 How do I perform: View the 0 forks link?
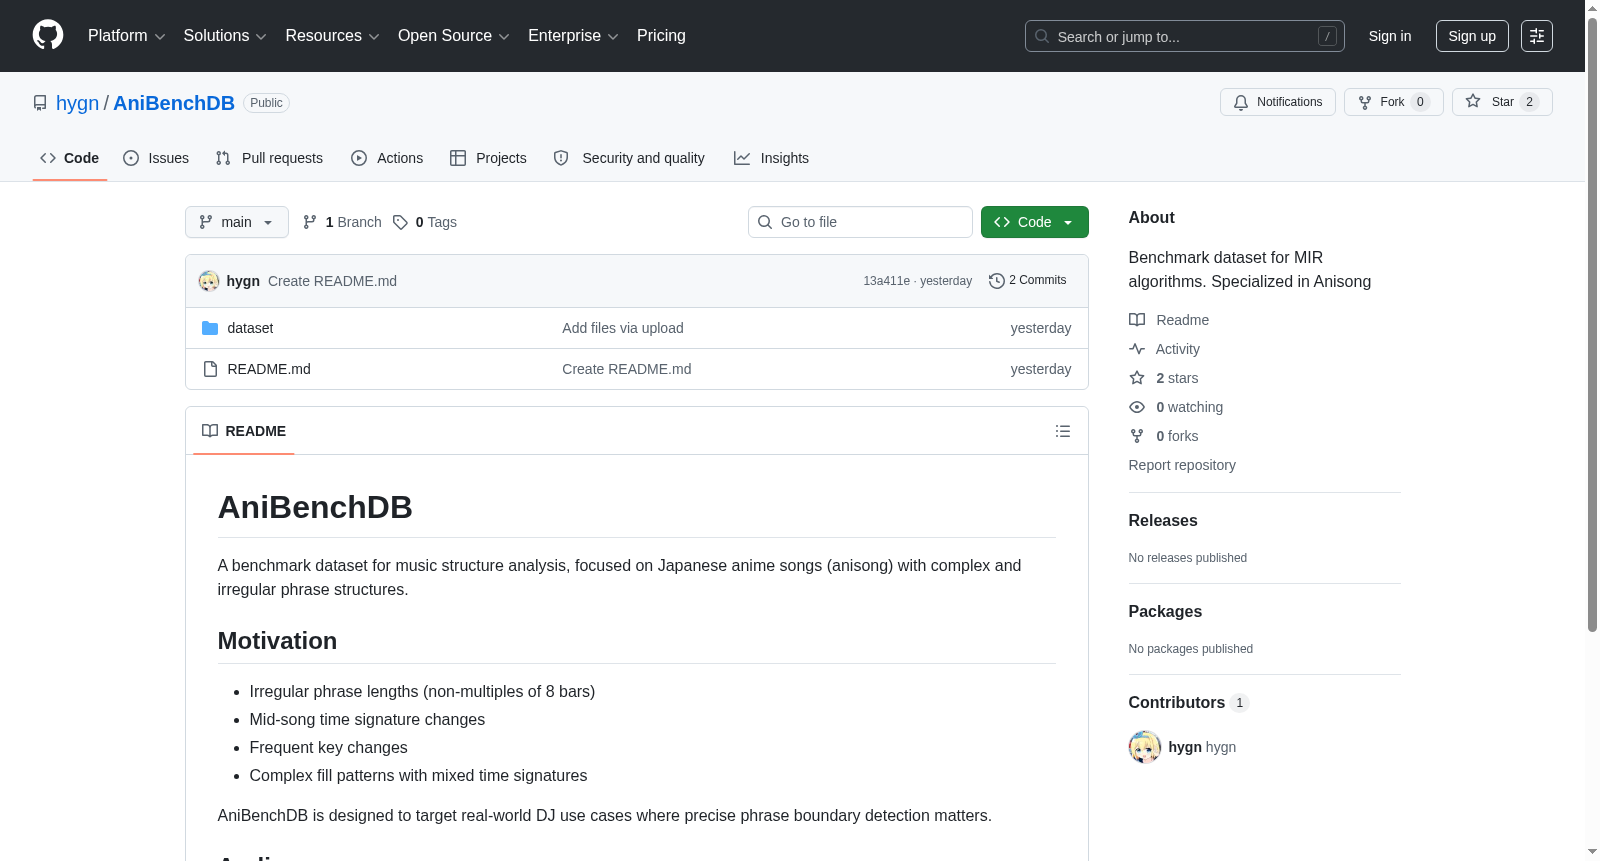tap(1164, 436)
